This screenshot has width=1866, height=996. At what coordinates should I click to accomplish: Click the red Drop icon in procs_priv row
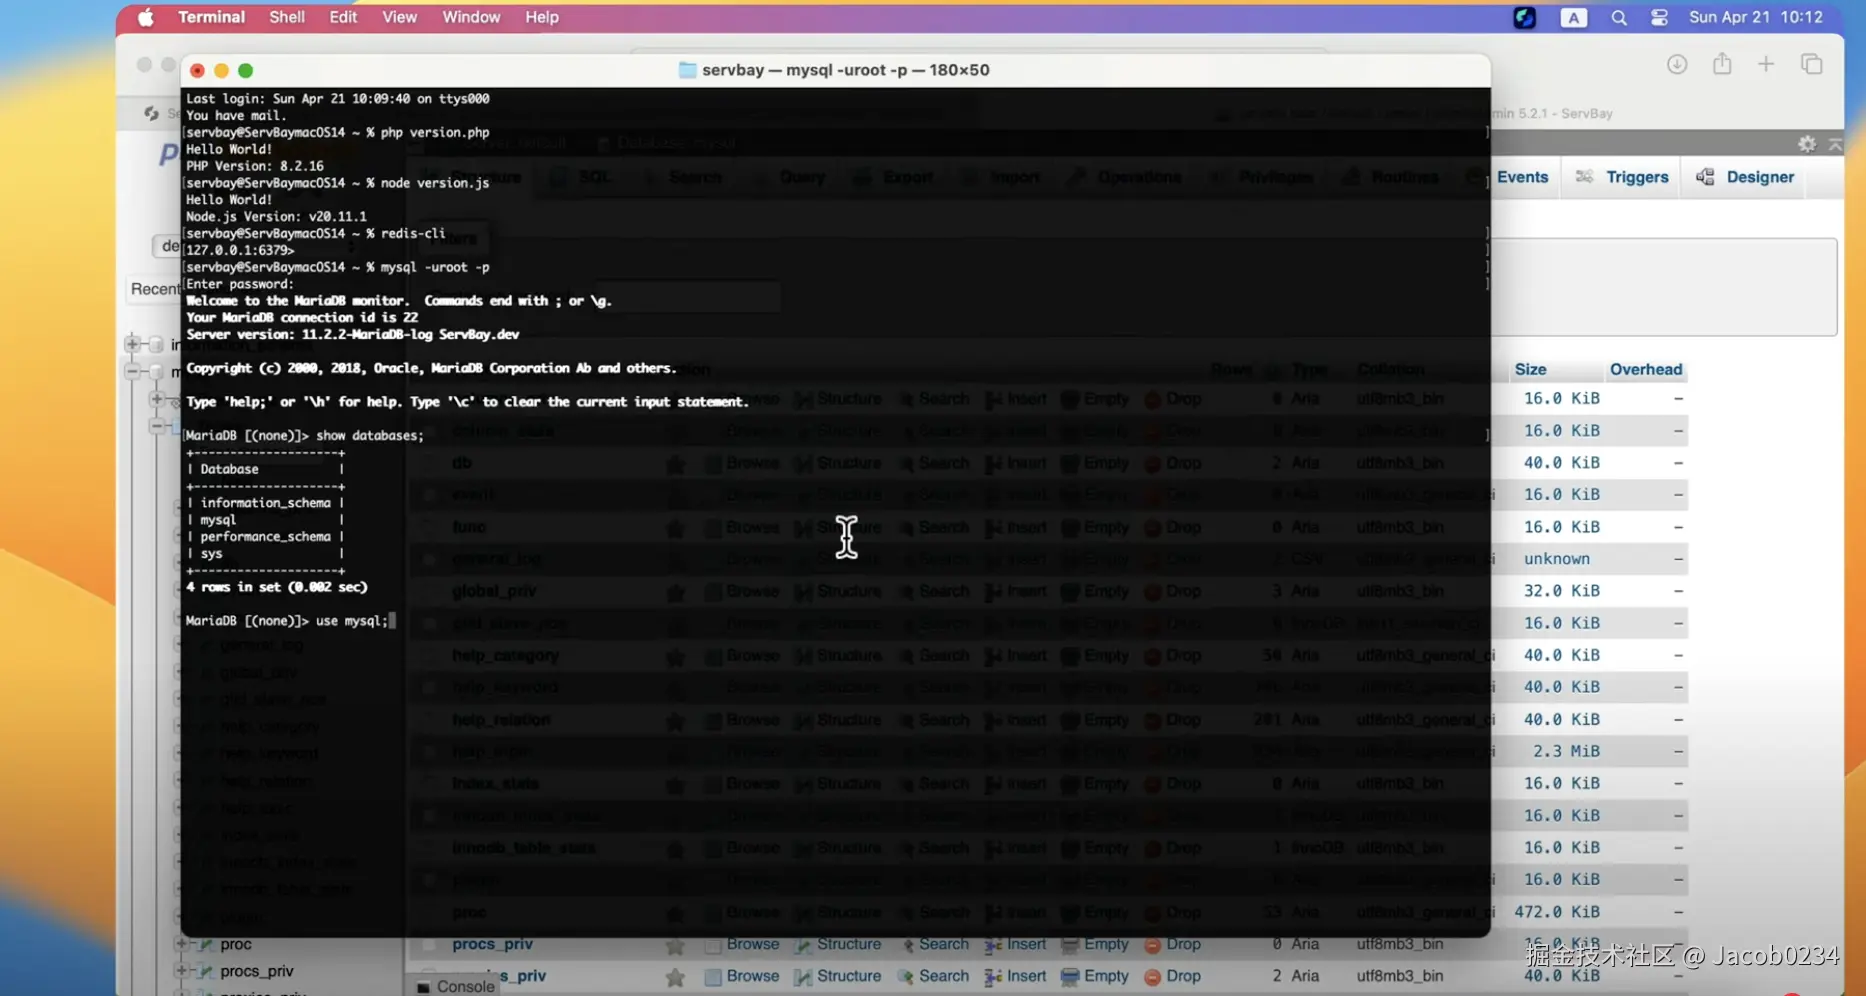[1152, 945]
